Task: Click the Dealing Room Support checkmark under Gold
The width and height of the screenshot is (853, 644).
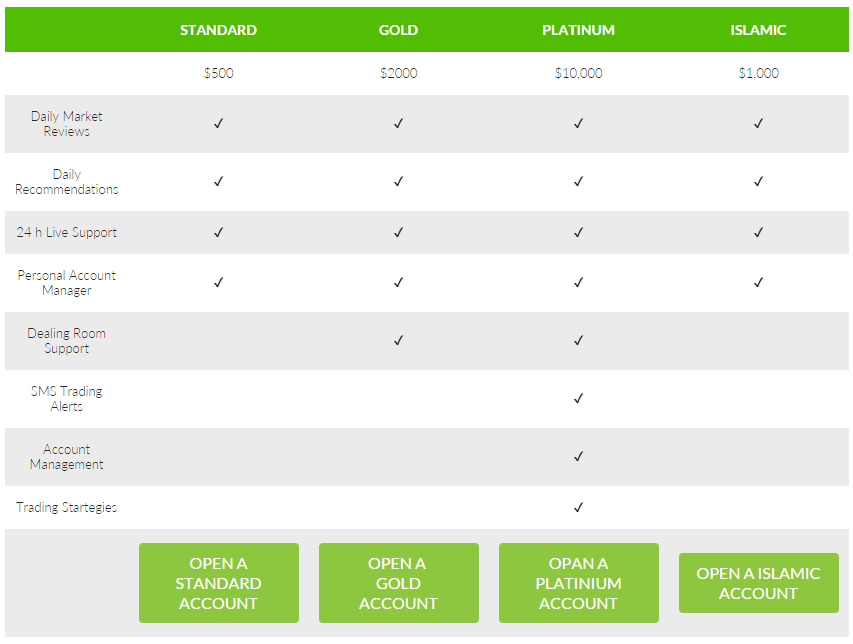Action: 398,340
